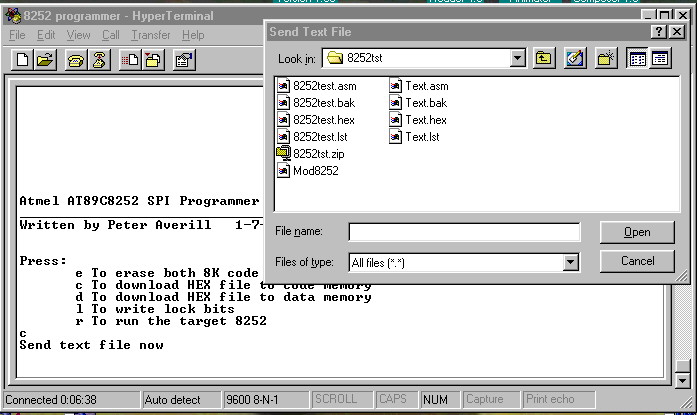Select the file name Mod8252
This screenshot has width=697, height=415.
pos(316,171)
